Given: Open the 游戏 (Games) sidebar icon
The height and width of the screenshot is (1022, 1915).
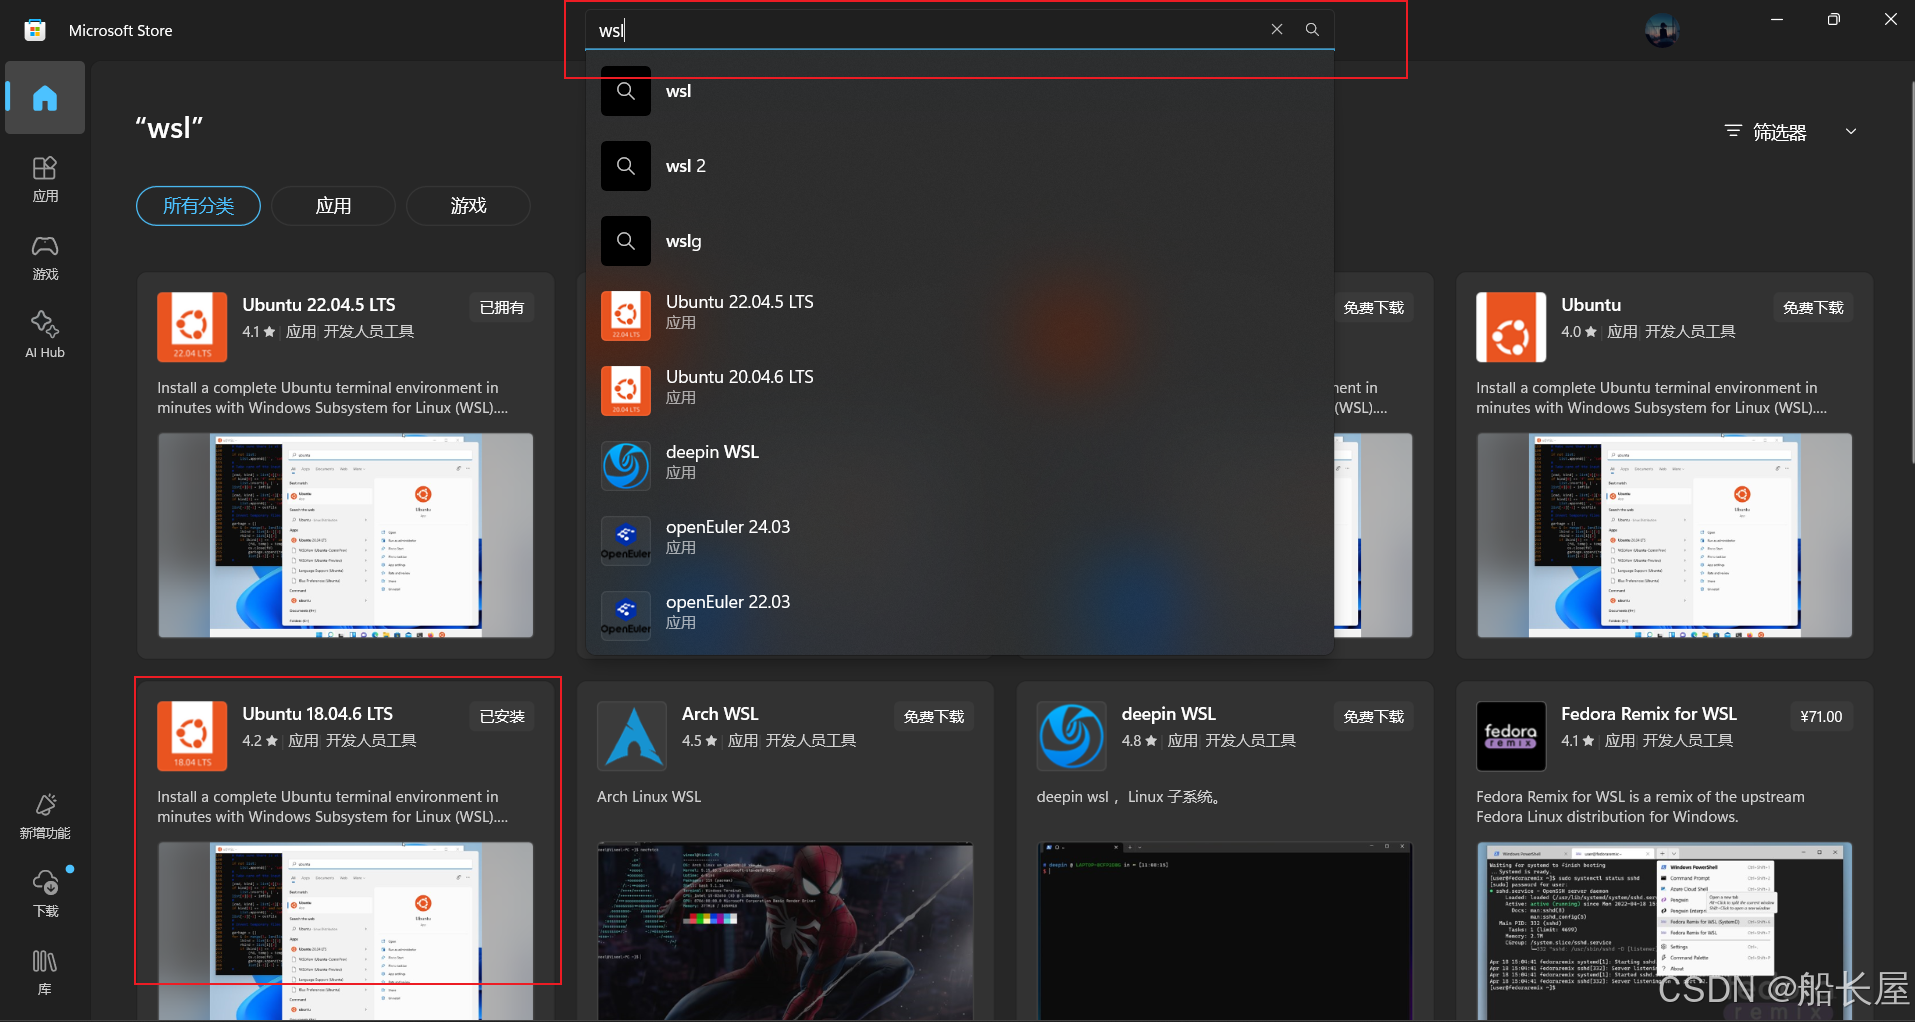Looking at the screenshot, I should coord(44,258).
